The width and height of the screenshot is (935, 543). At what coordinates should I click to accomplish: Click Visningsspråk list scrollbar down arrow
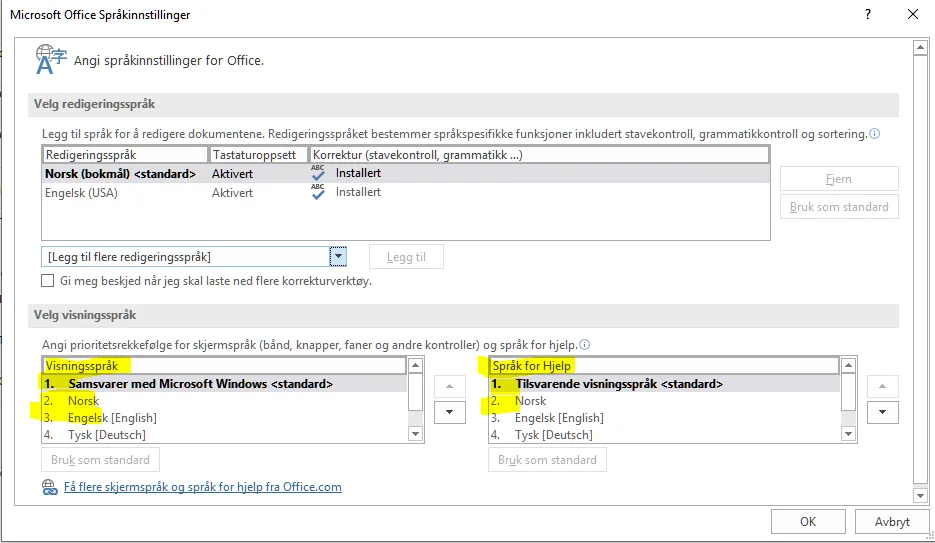click(416, 434)
